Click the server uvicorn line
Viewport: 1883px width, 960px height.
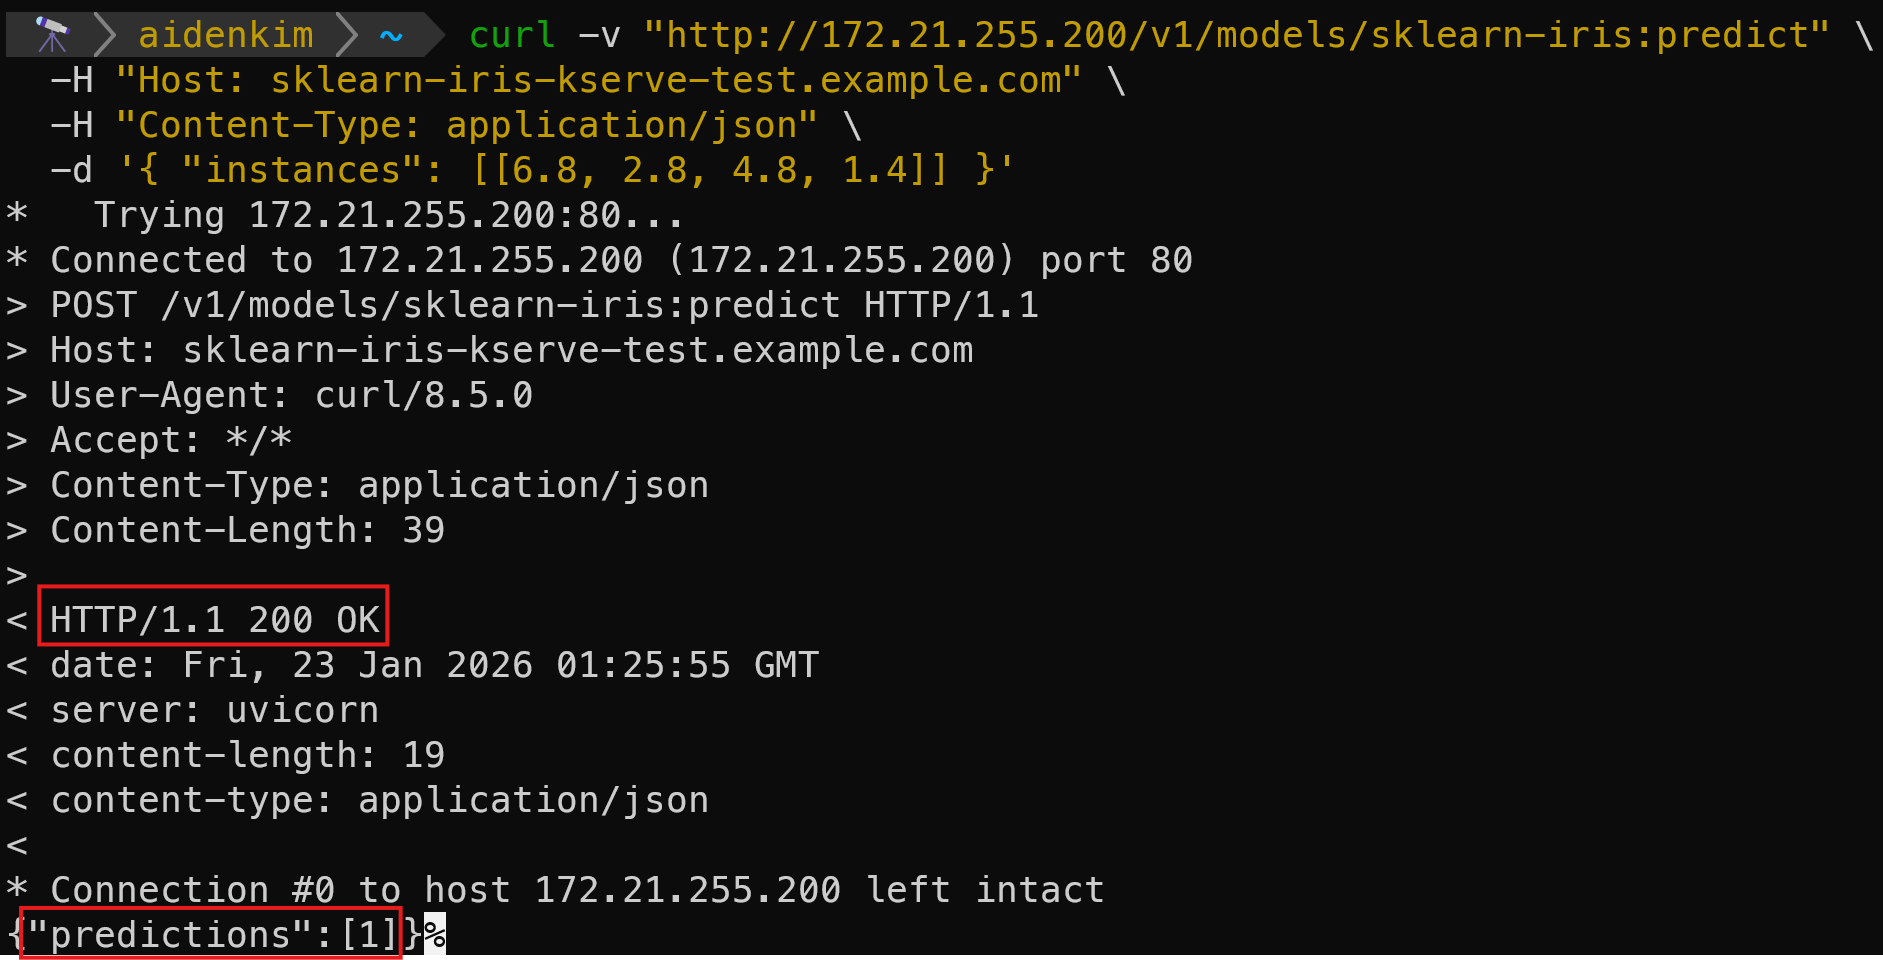click(x=215, y=710)
